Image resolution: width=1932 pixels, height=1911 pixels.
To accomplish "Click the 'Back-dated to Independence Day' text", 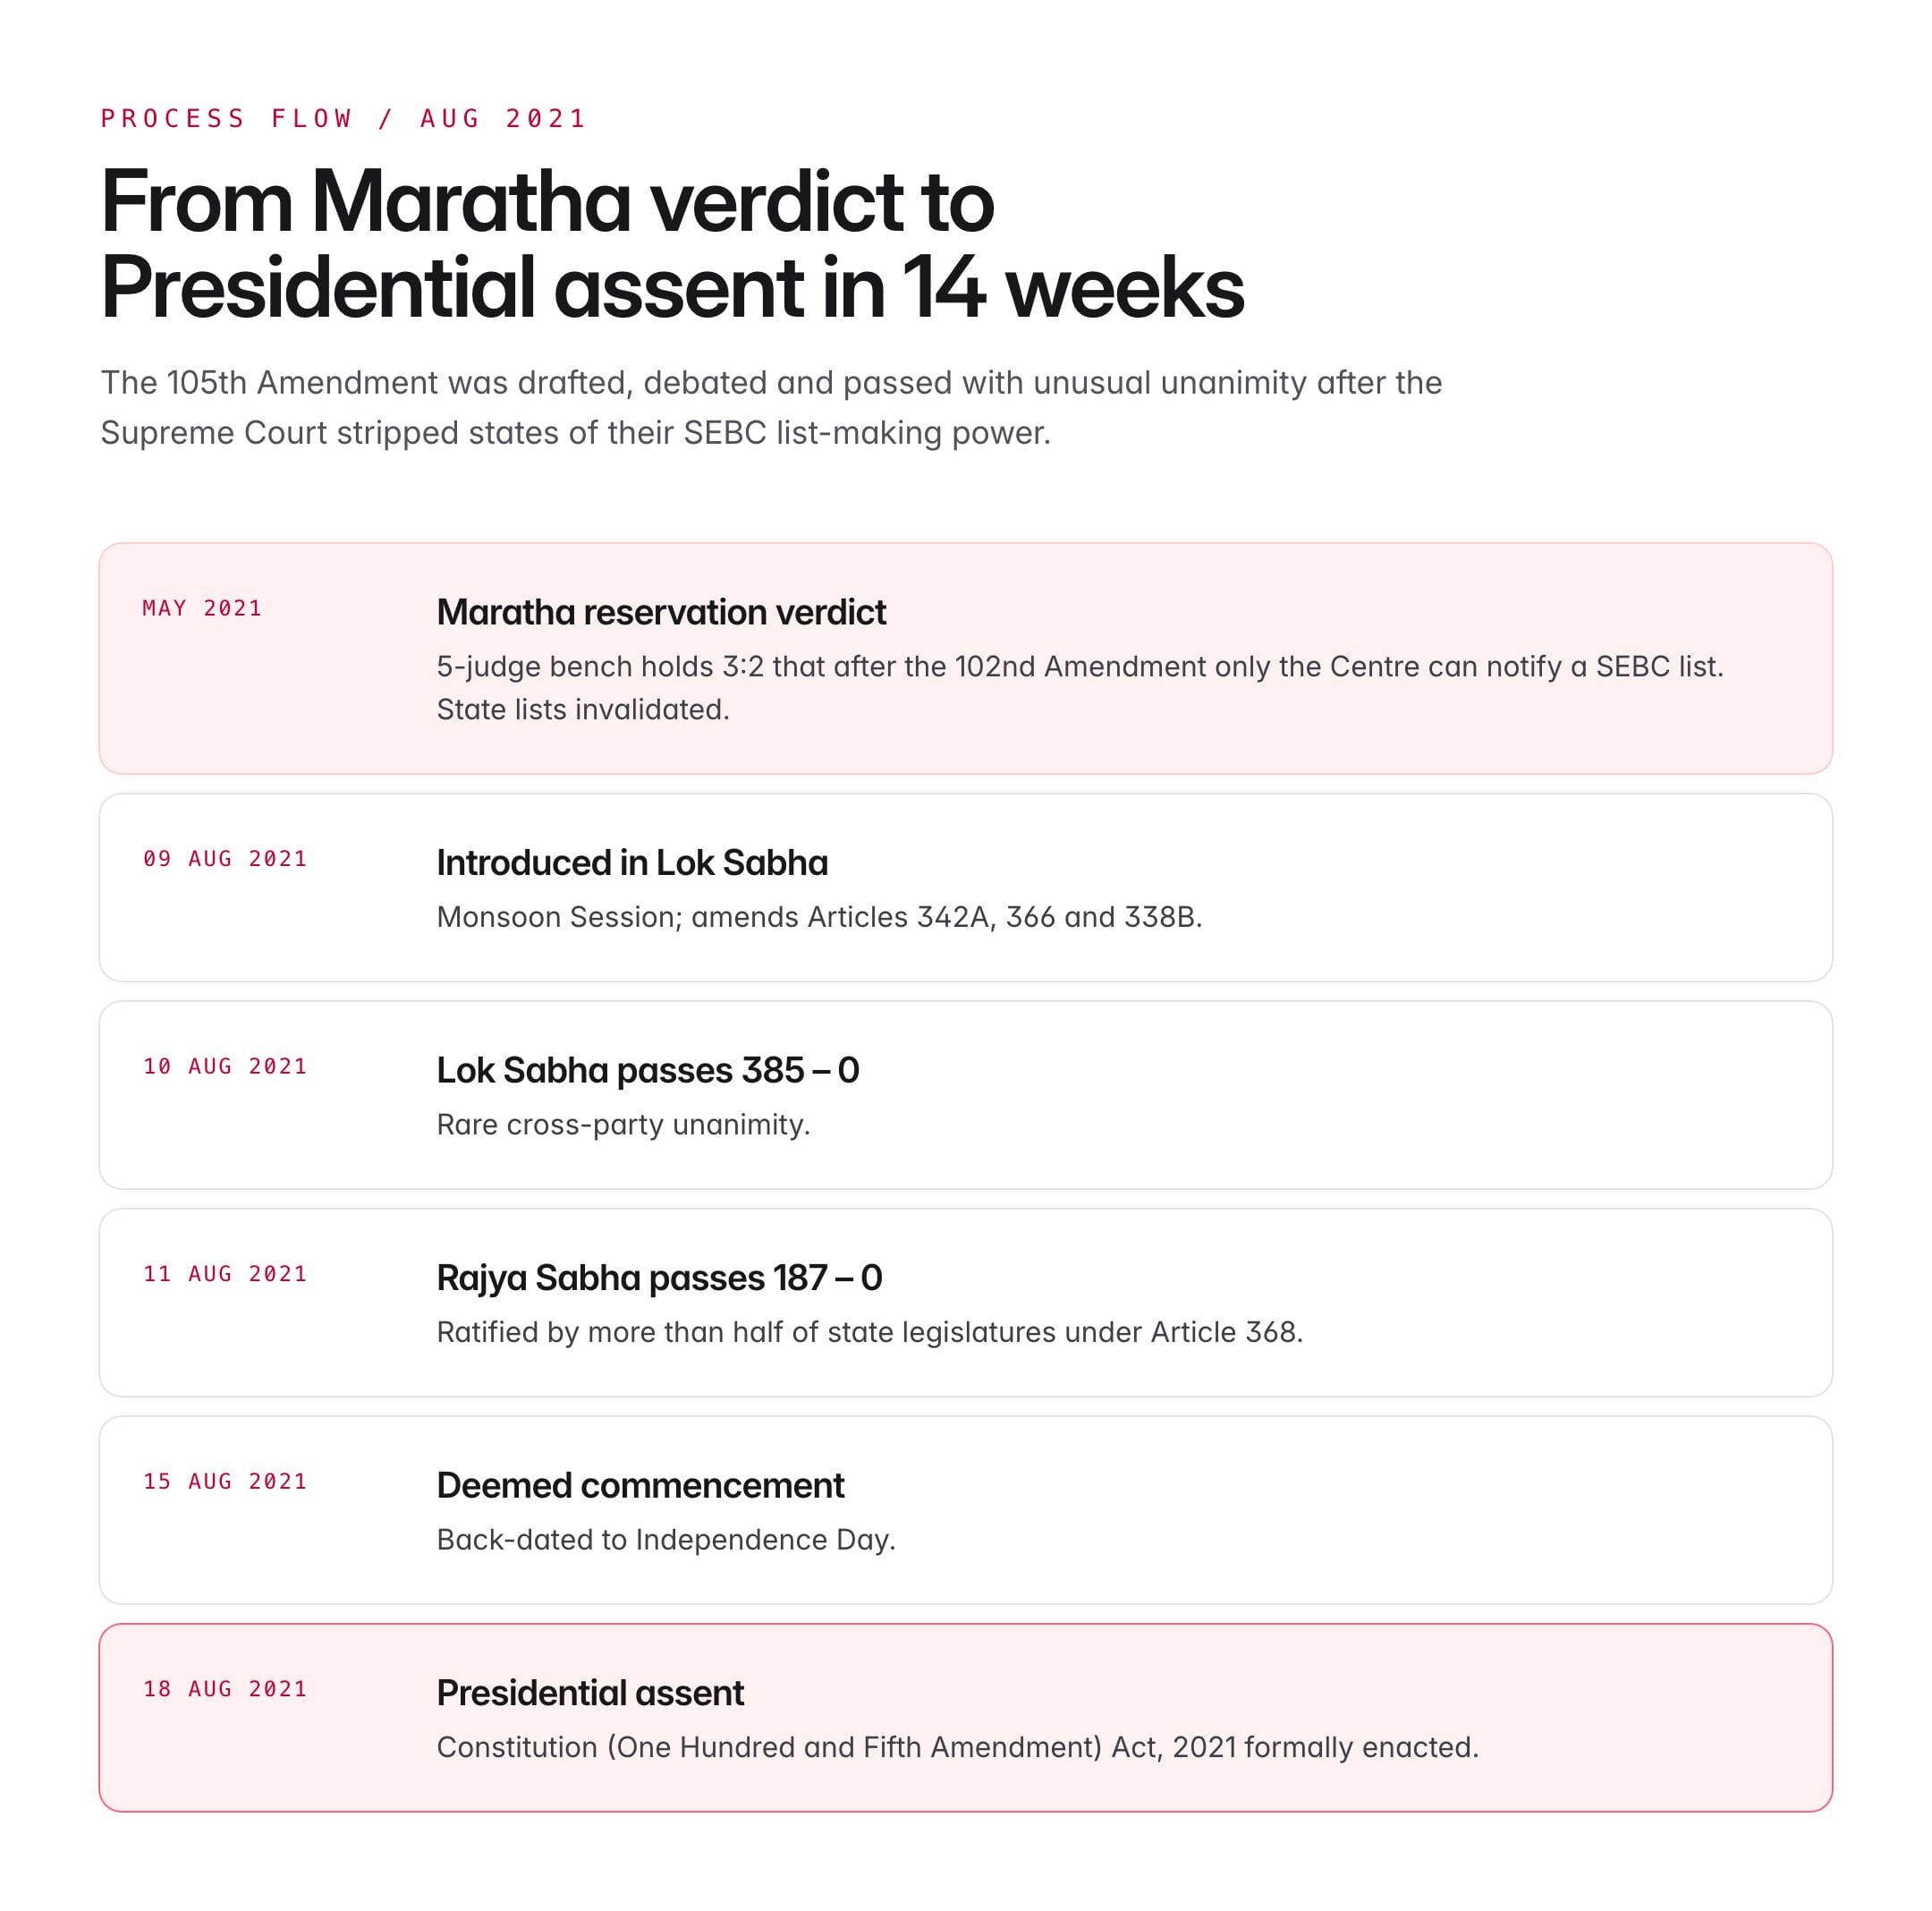I will coord(666,1539).
